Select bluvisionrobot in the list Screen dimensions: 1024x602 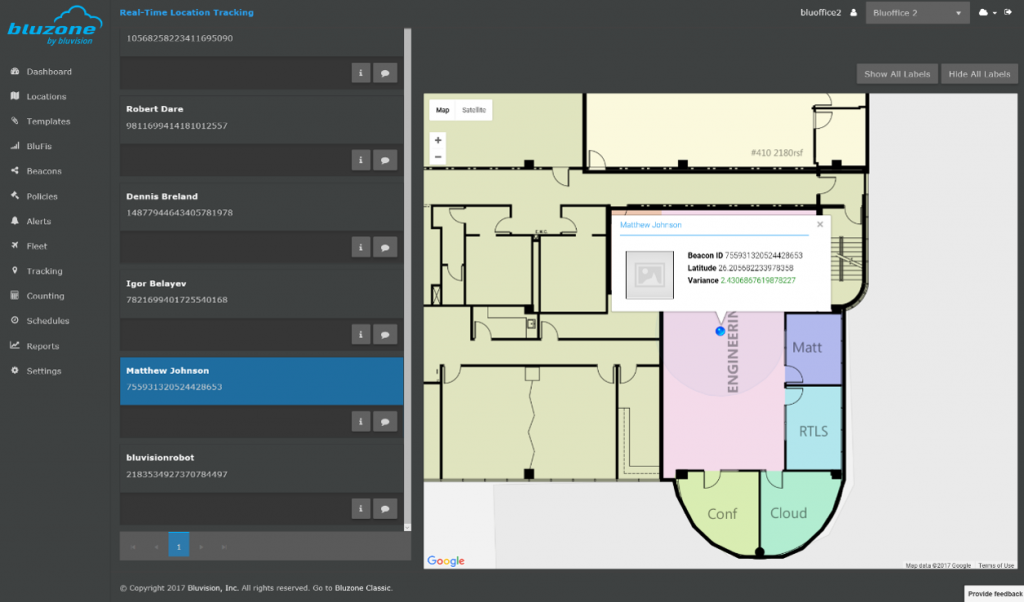pyautogui.click(x=261, y=468)
